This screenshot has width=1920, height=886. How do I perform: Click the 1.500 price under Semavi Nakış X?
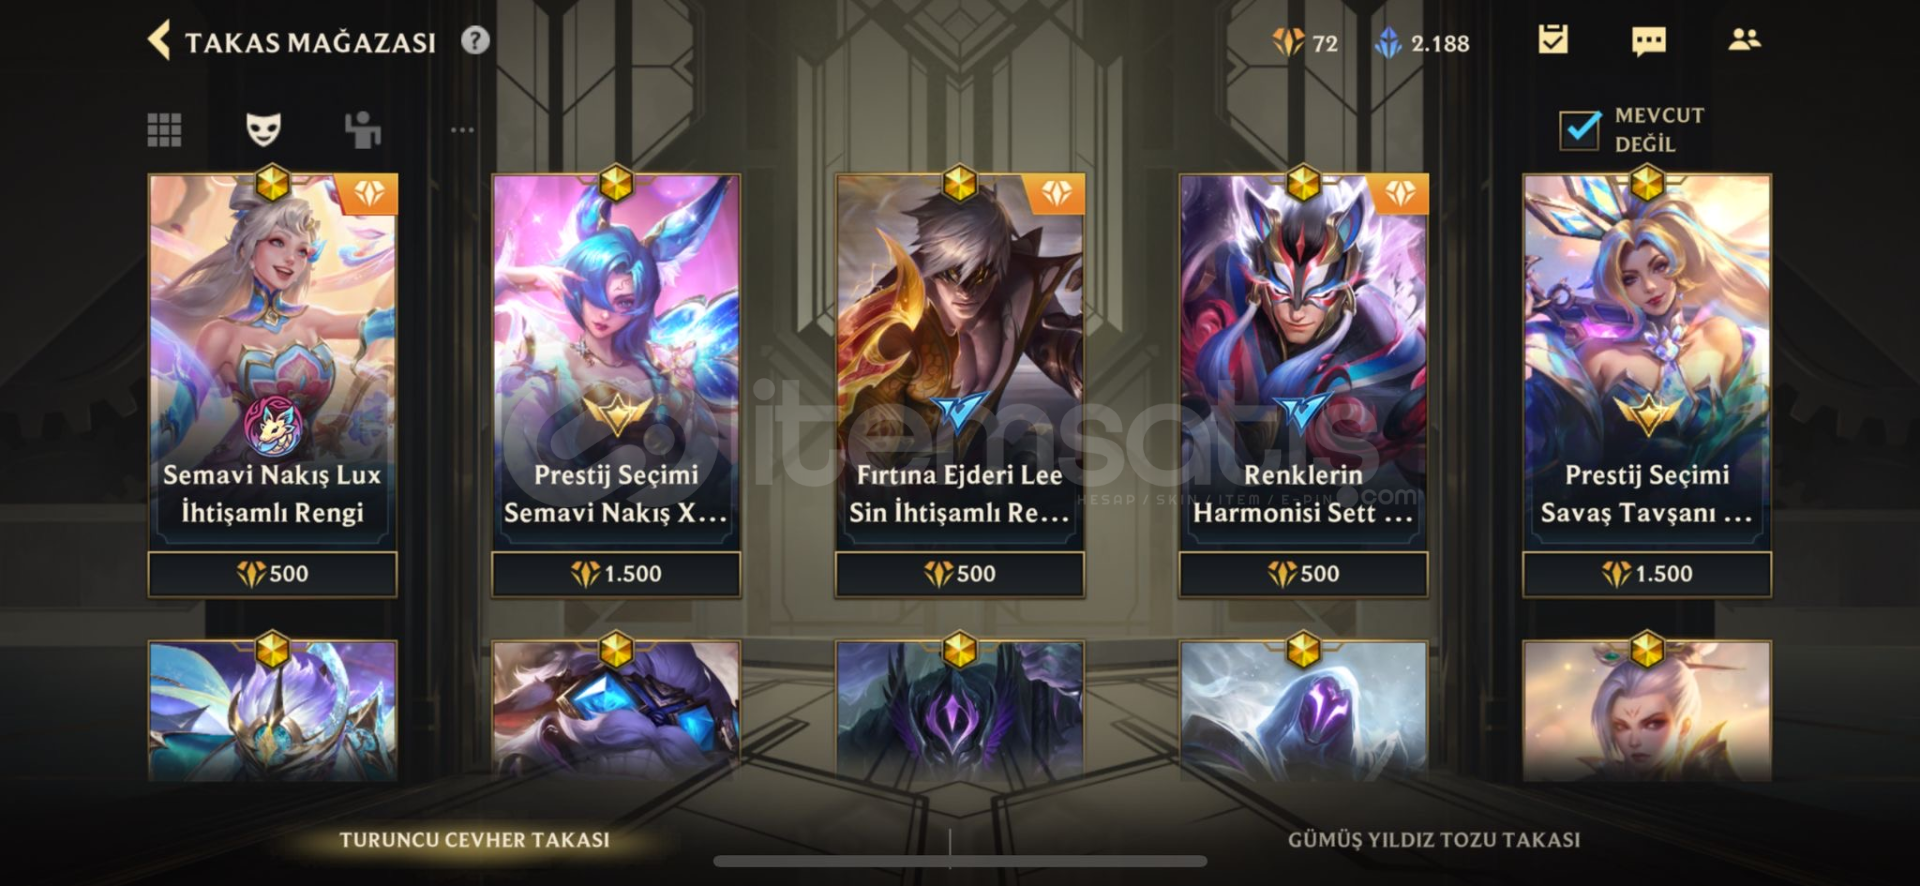point(616,574)
